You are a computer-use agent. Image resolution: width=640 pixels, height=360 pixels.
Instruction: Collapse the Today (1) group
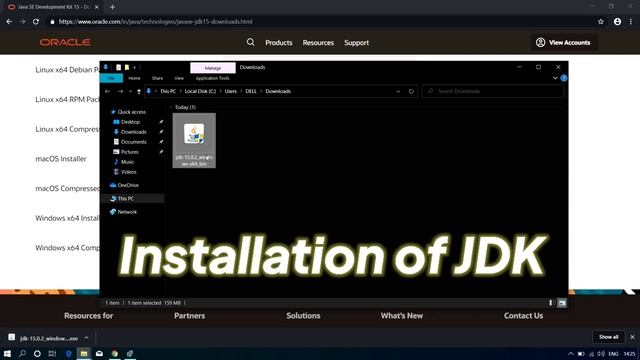click(171, 107)
